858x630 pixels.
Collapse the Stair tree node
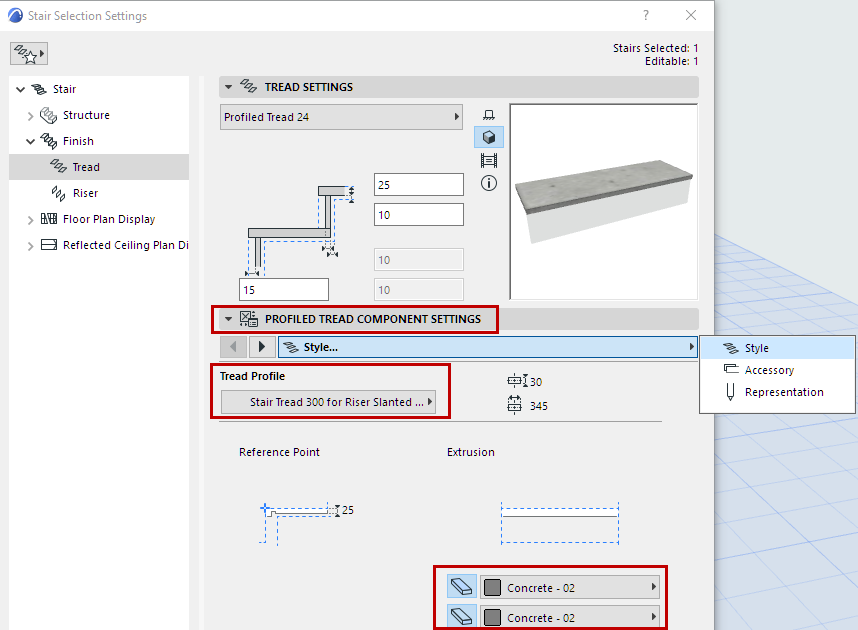21,89
